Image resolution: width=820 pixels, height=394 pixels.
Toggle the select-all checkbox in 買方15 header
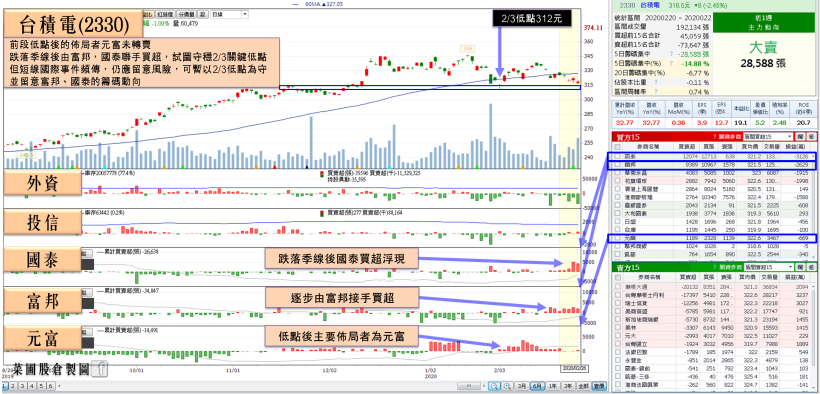pos(618,147)
